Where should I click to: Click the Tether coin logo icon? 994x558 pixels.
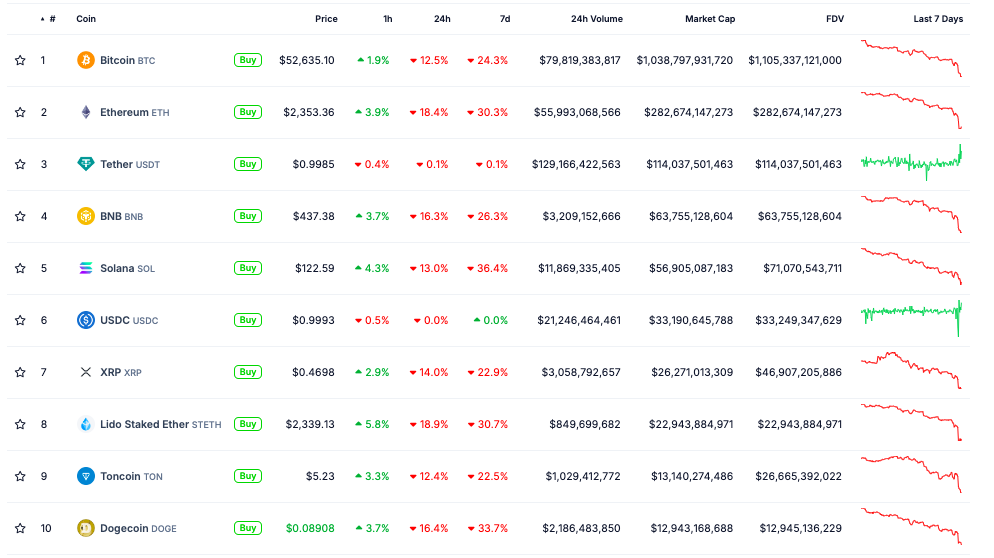pos(86,164)
